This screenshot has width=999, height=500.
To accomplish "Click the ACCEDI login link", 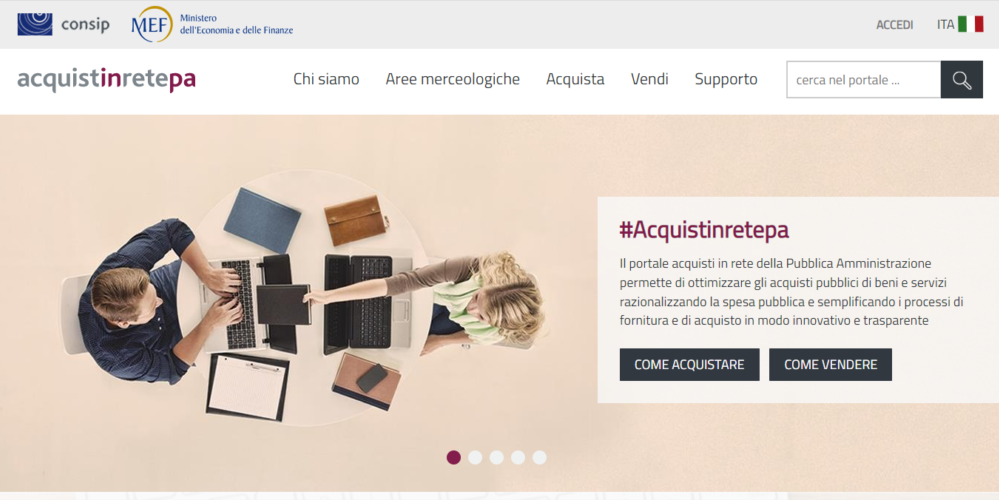I will 895,25.
